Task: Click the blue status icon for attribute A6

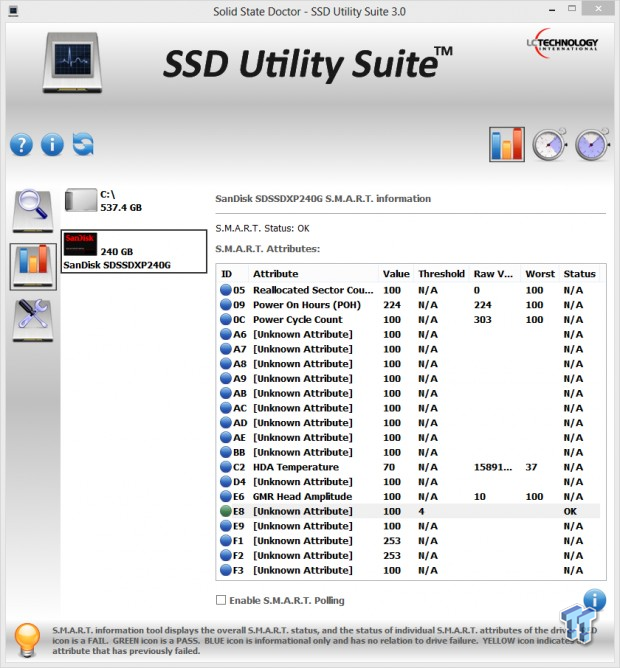Action: (x=225, y=334)
